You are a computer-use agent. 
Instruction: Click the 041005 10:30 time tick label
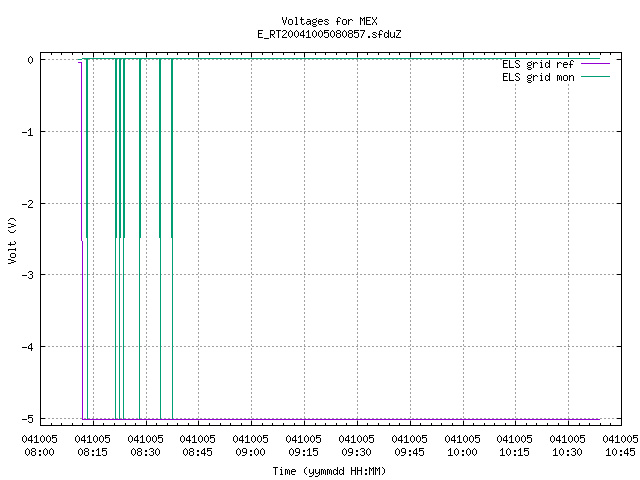(568, 445)
